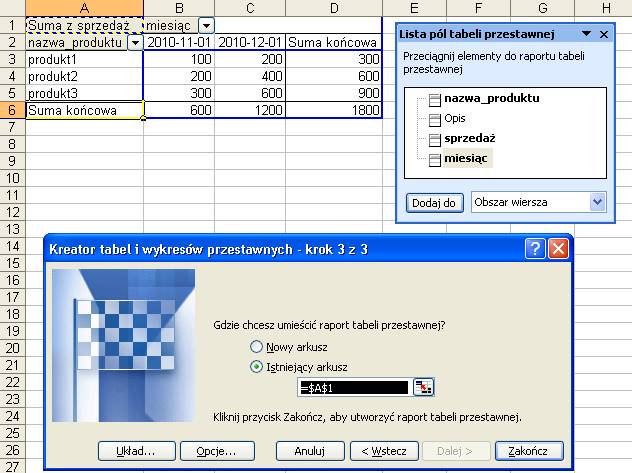
Task: Click the Zakończ button to finish
Action: [529, 451]
